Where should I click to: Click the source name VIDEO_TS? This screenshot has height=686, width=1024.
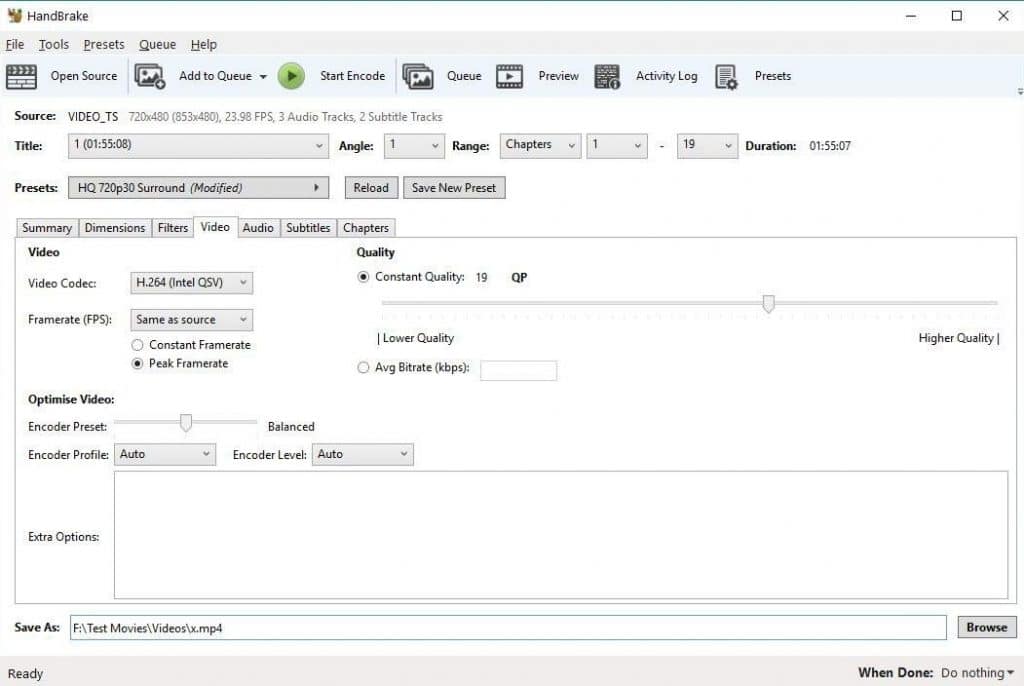click(x=93, y=117)
